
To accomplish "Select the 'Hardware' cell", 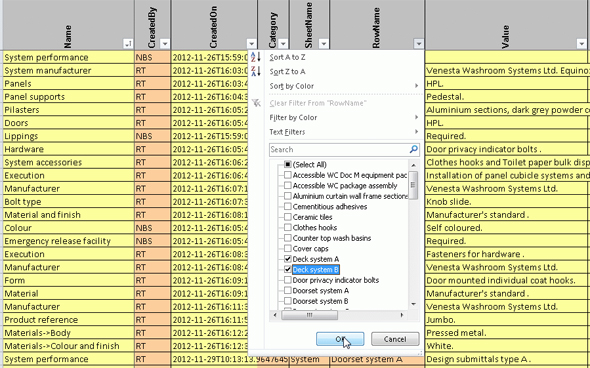I will click(68, 149).
